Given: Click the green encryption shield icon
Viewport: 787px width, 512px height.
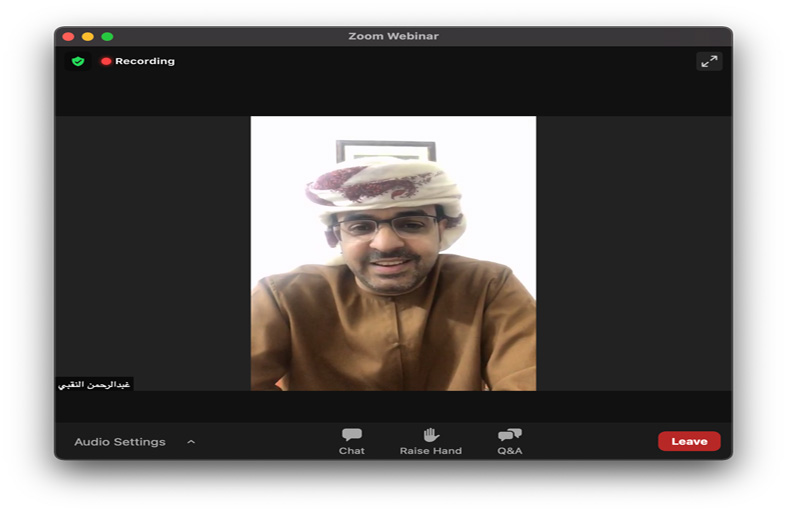Looking at the screenshot, I should (78, 61).
